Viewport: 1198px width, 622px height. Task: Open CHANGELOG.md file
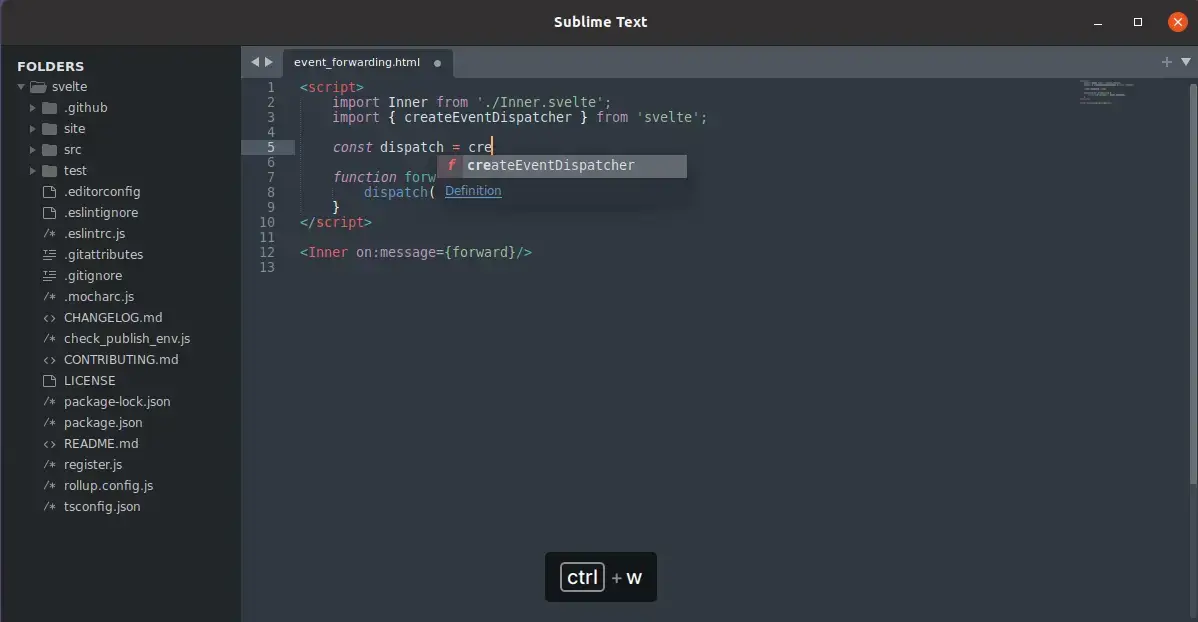pyautogui.click(x=113, y=318)
